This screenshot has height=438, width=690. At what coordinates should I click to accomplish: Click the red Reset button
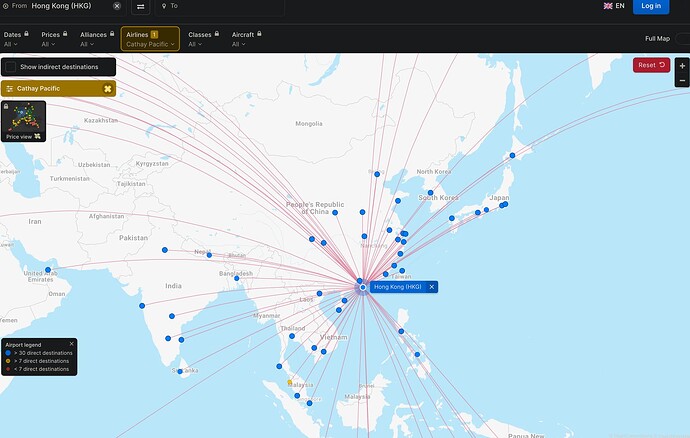[x=651, y=65]
